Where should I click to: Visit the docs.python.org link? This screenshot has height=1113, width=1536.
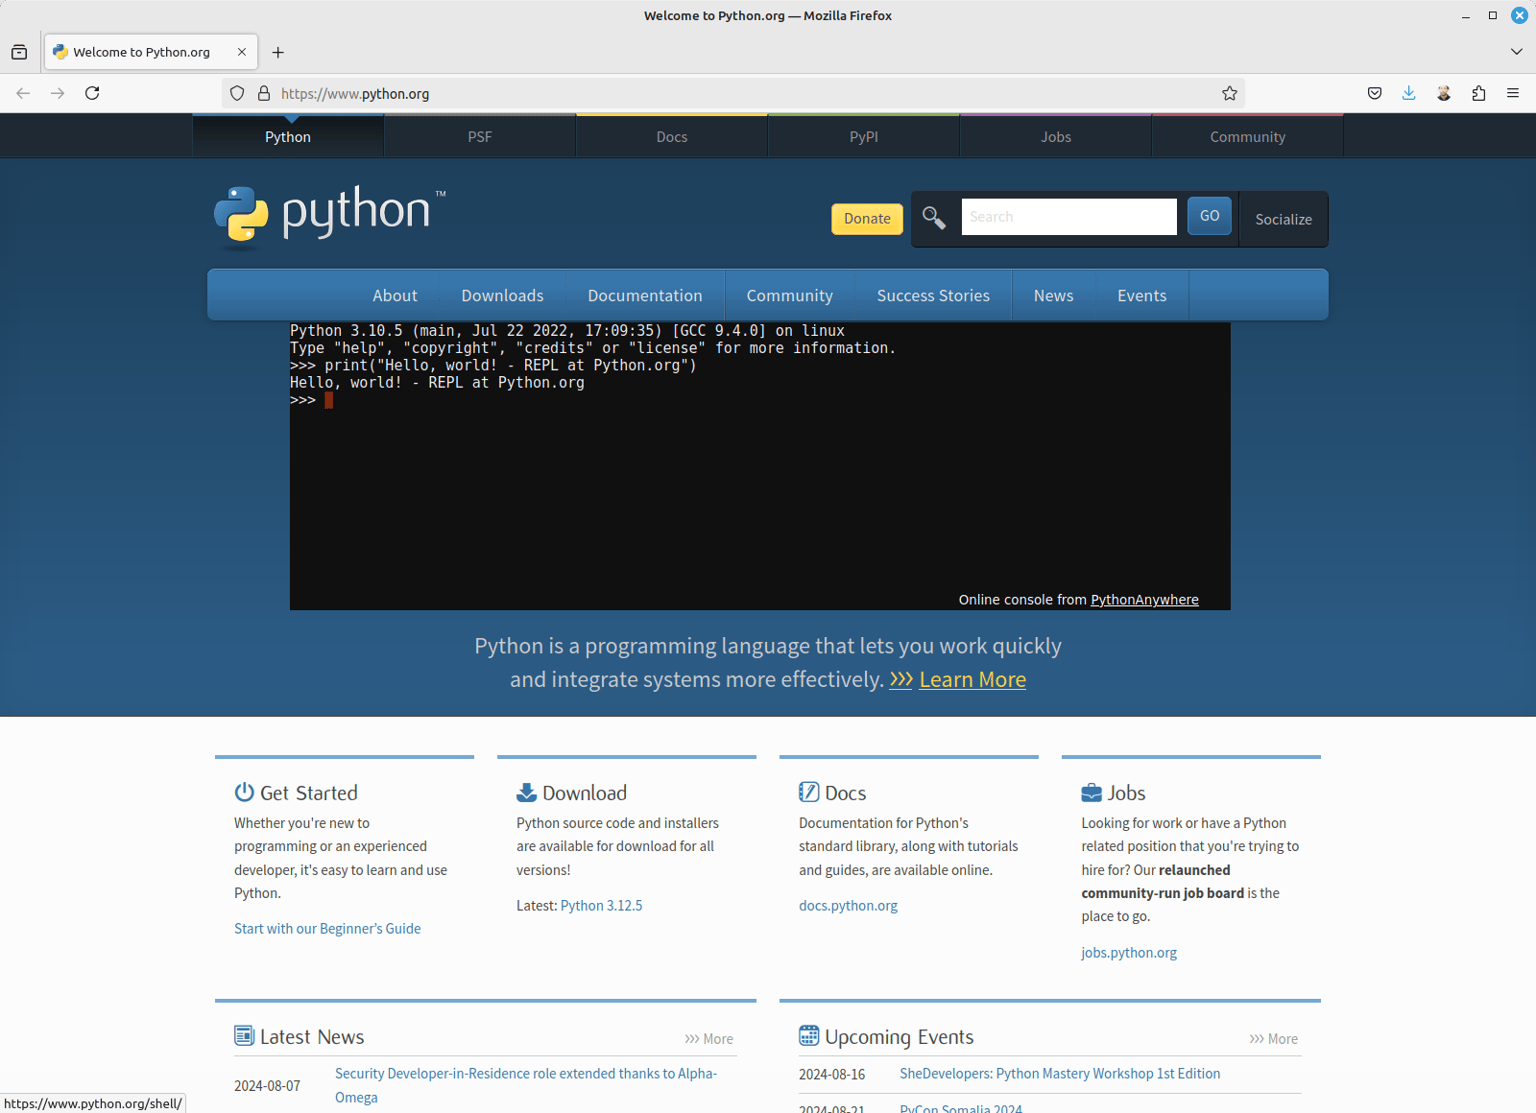848,905
